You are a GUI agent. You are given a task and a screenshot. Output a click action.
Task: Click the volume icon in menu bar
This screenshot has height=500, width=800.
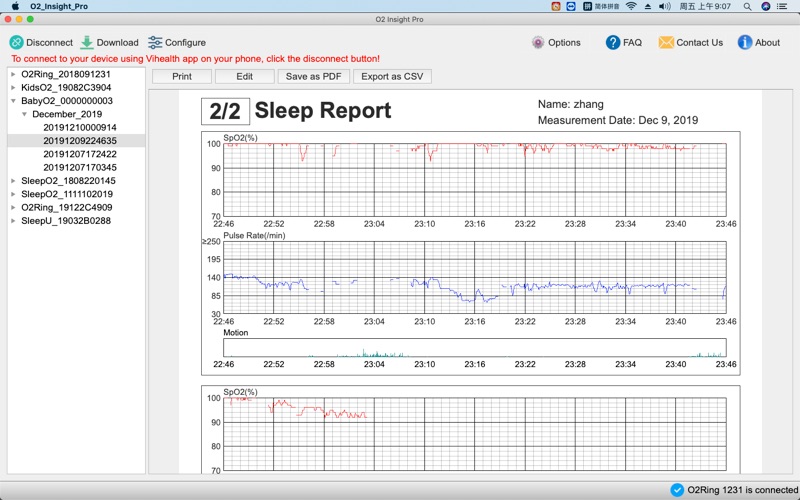click(664, 6)
